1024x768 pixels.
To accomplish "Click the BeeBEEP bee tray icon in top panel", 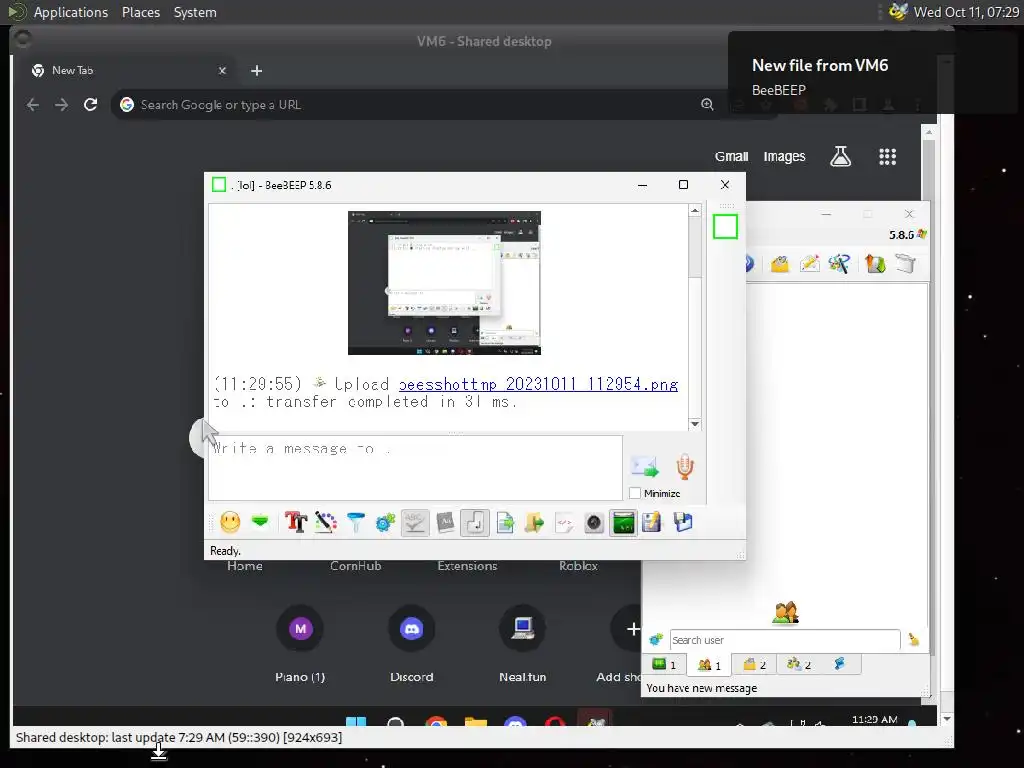I will 898,12.
